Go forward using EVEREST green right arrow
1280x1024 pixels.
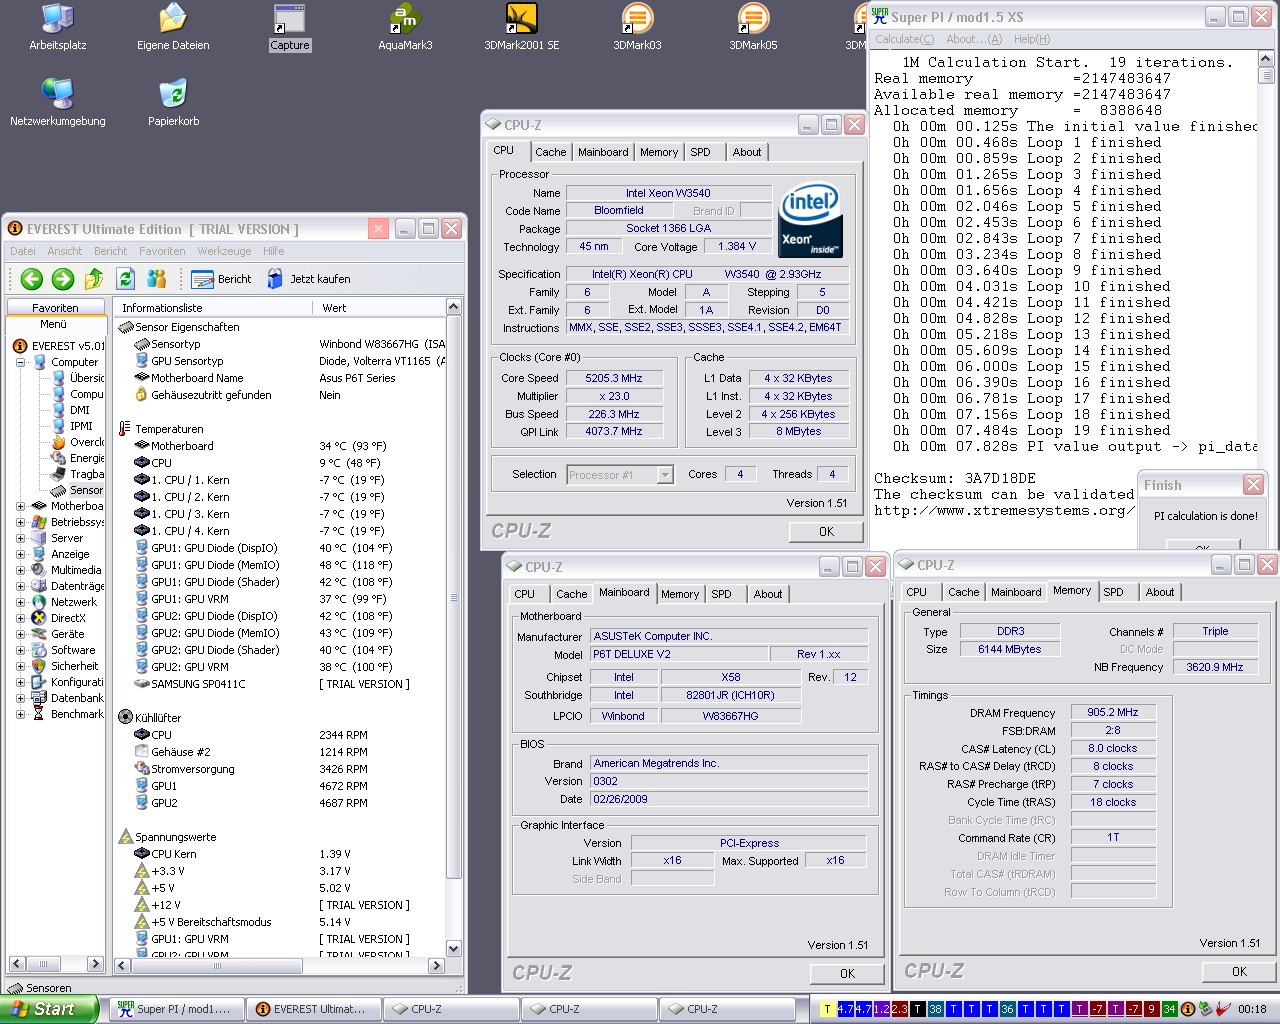tap(63, 279)
